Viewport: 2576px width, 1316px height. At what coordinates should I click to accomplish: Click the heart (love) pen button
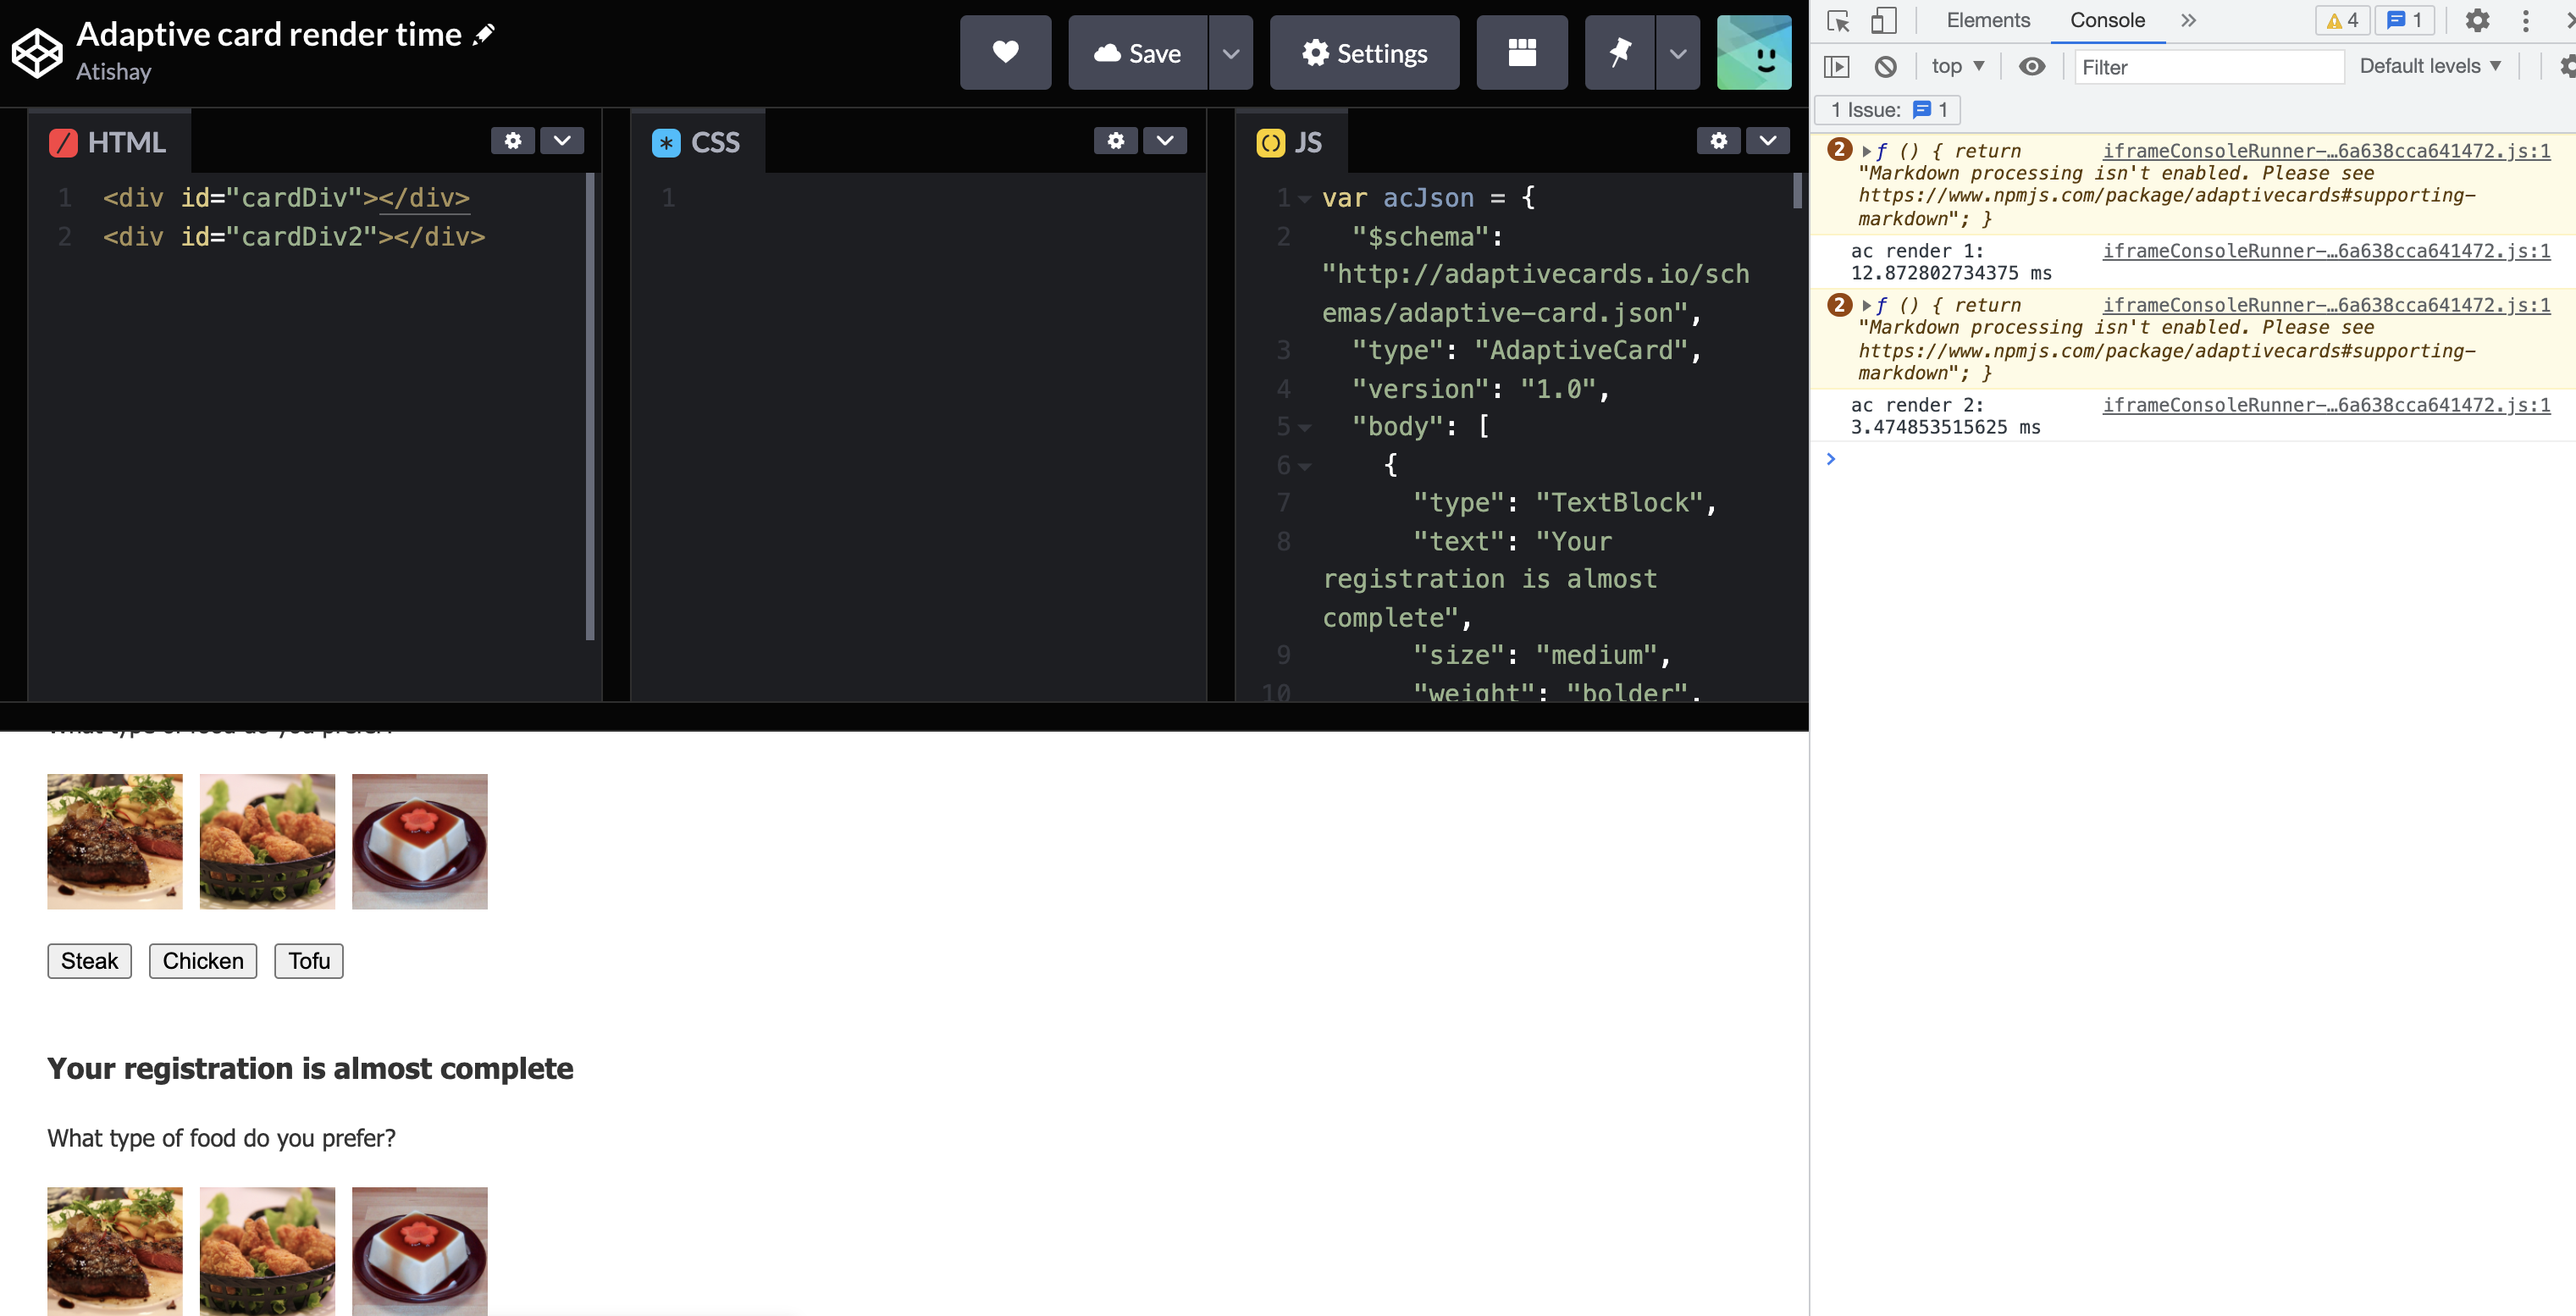[1005, 52]
